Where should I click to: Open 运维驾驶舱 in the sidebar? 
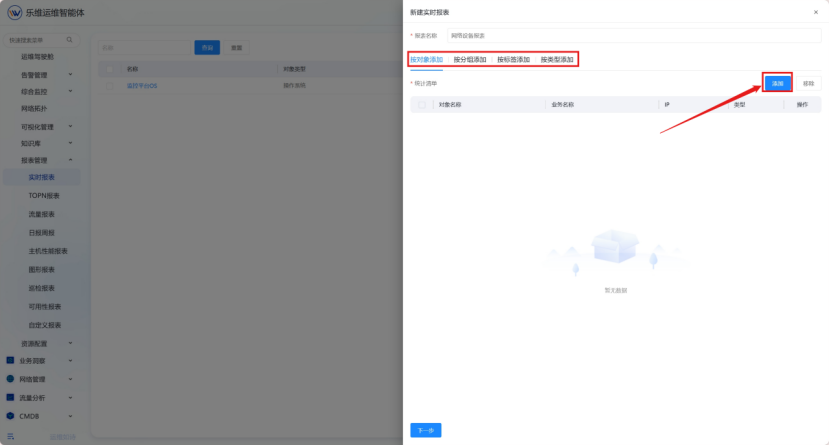[x=37, y=57]
